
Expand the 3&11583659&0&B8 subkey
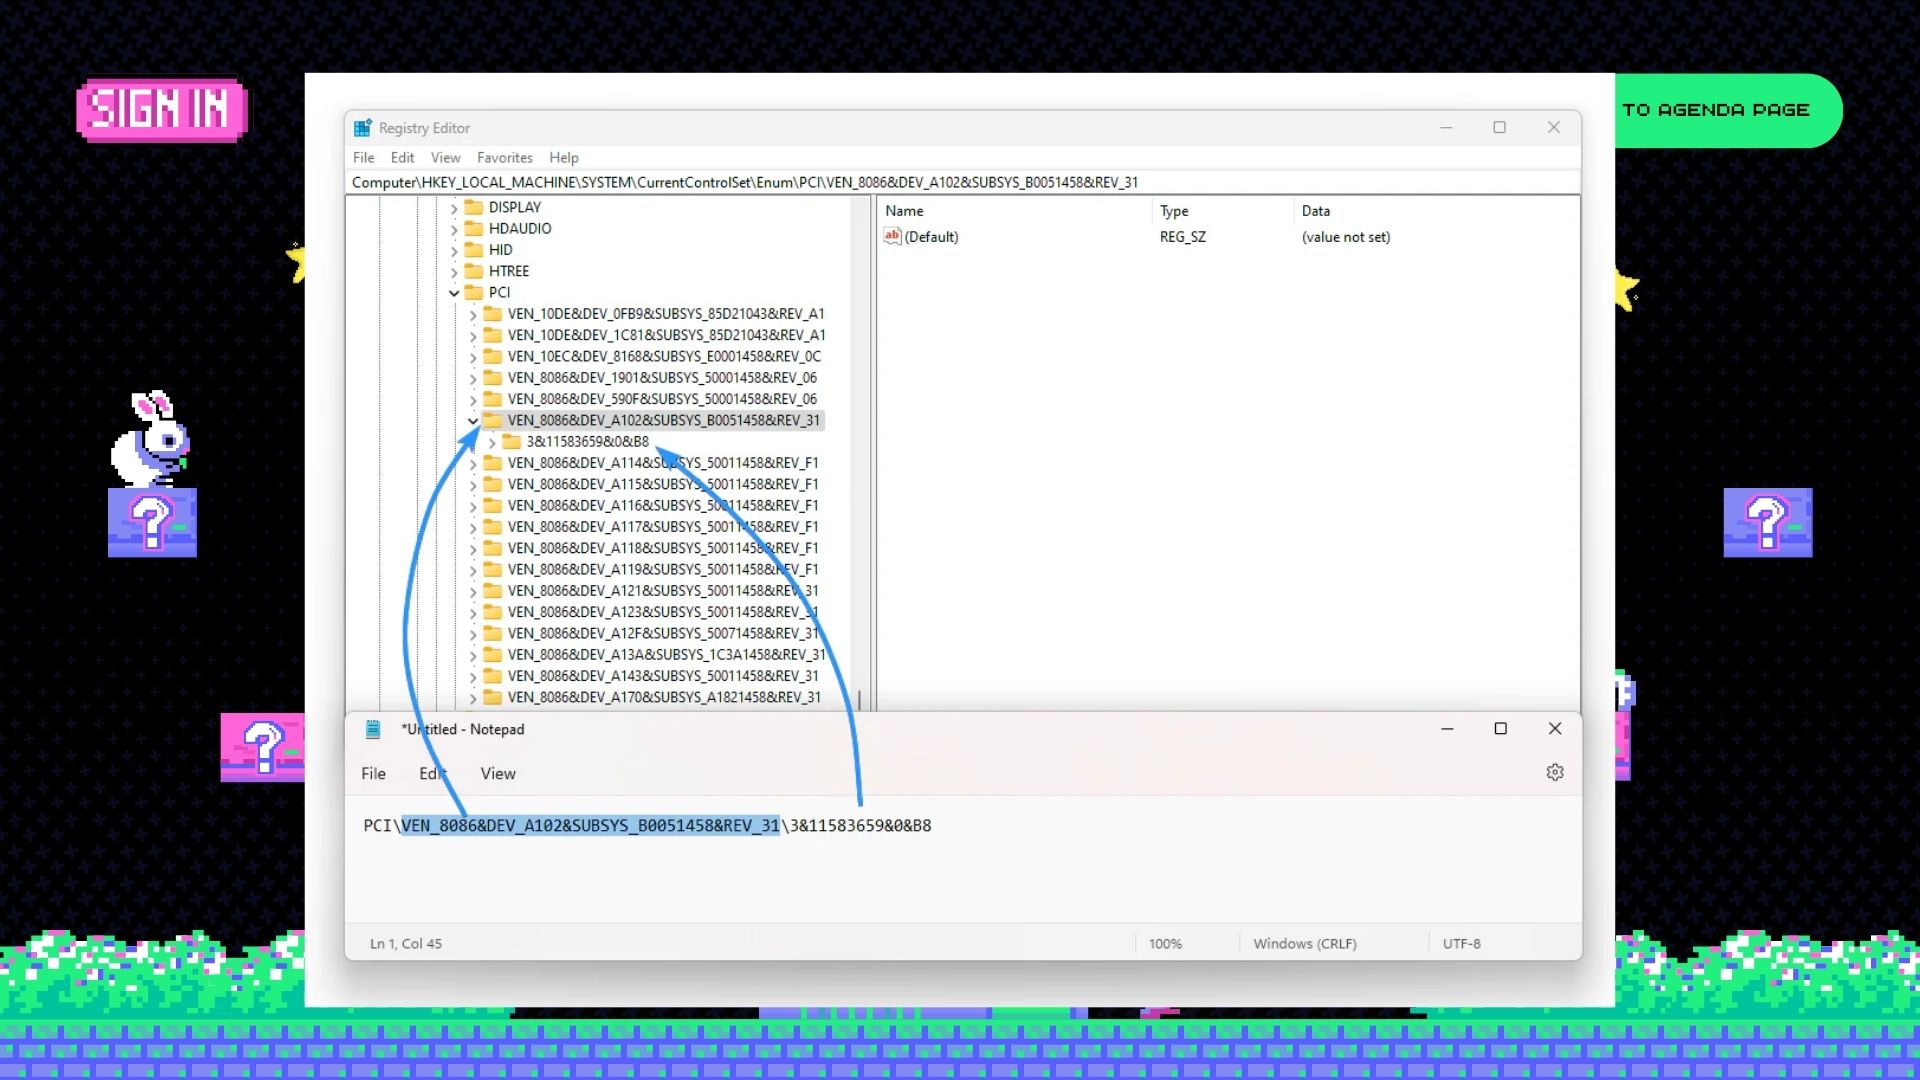click(492, 442)
